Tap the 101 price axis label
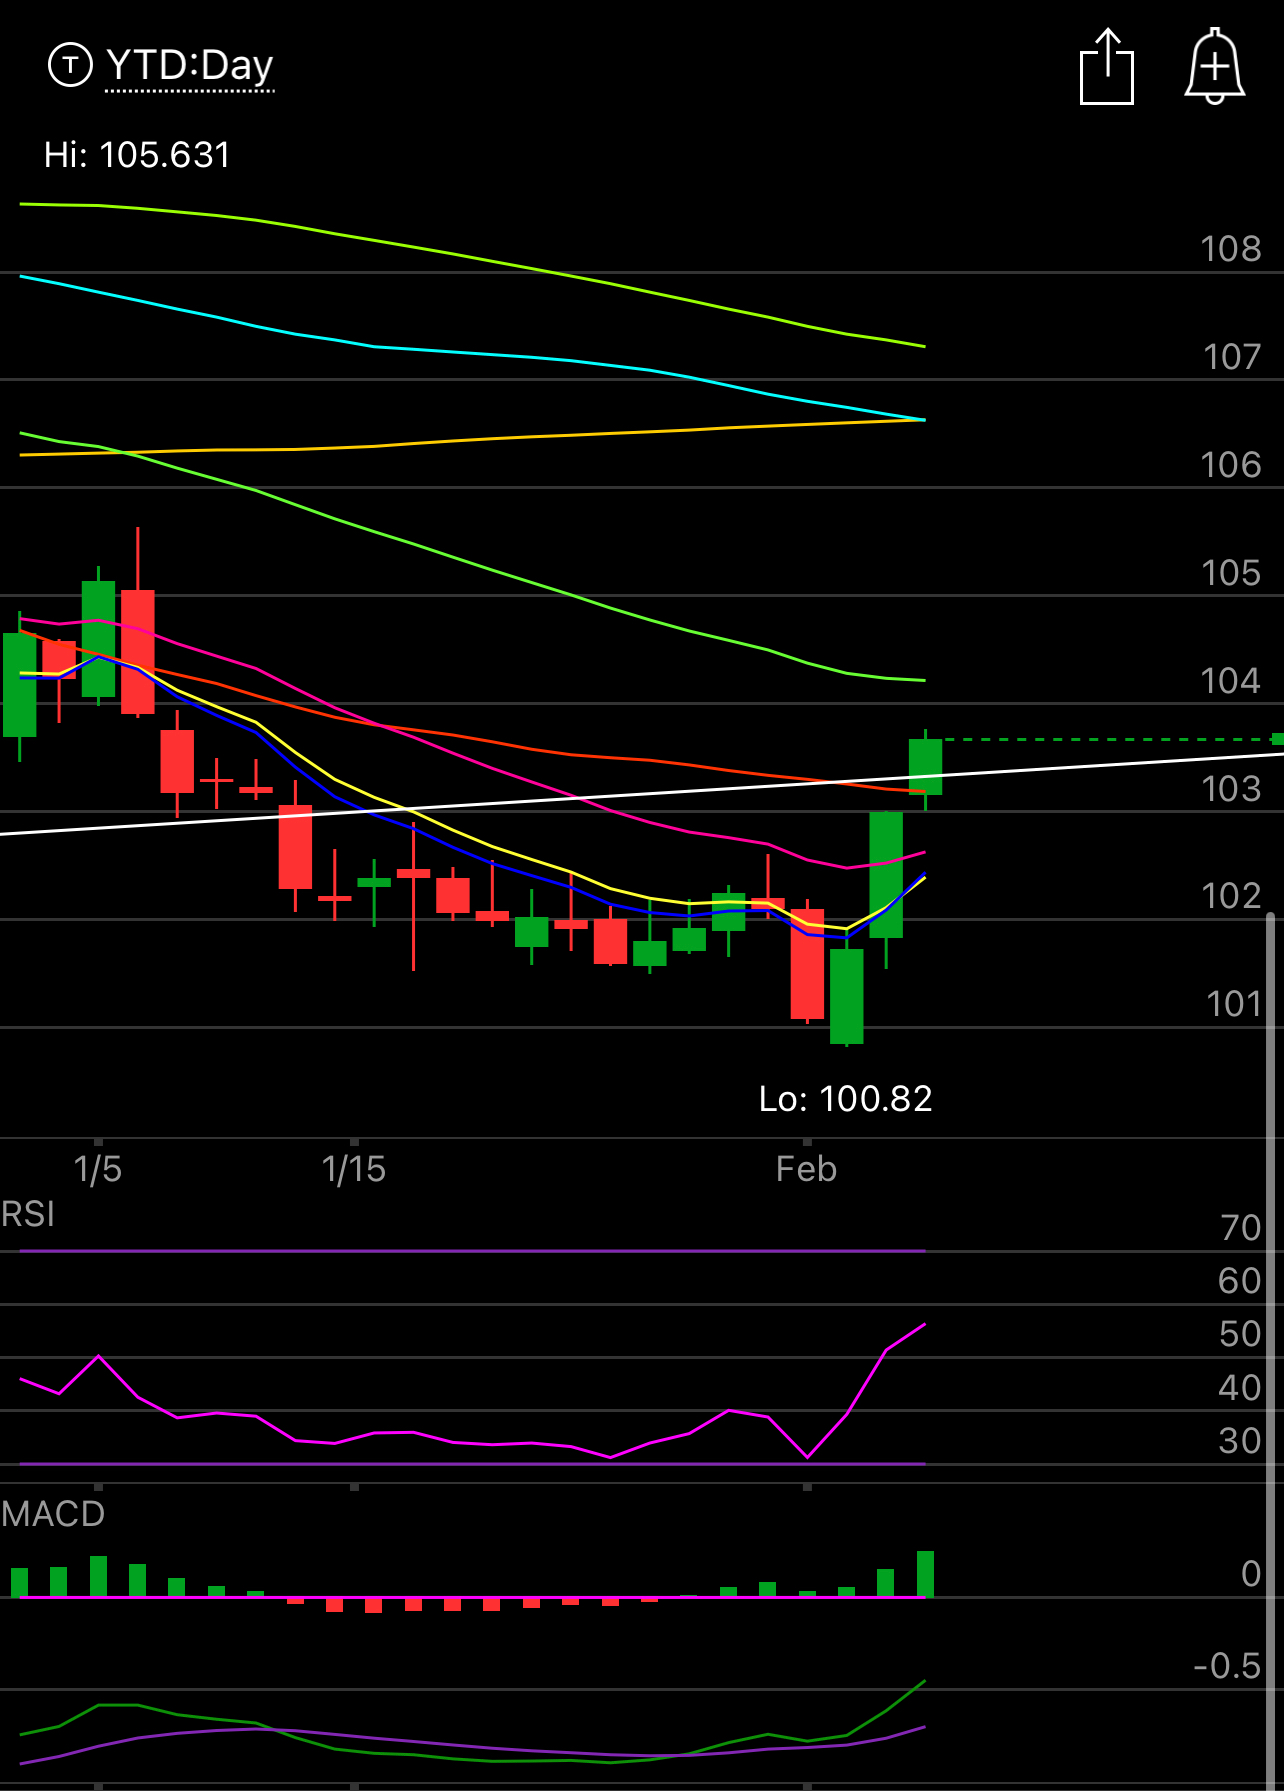Viewport: 1284px width, 1791px height. pos(1234,1004)
